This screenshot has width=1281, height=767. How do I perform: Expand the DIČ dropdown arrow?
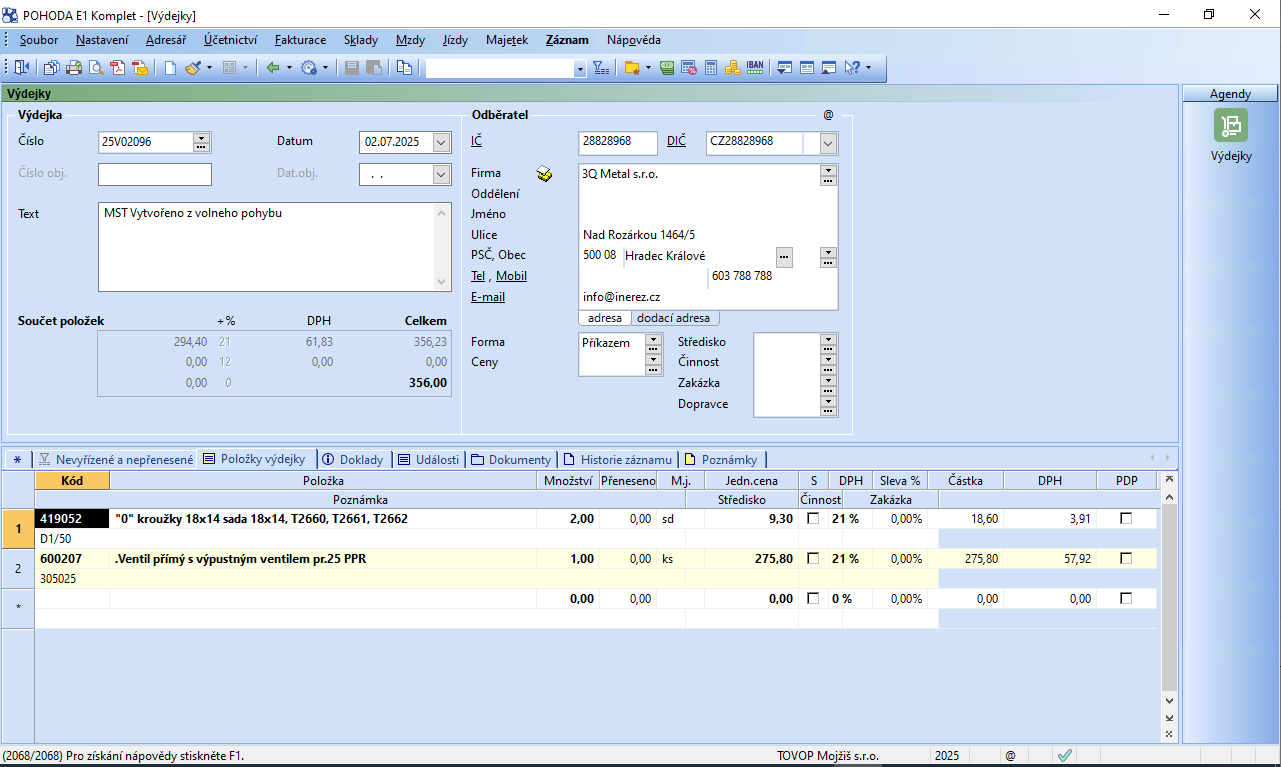[x=828, y=143]
